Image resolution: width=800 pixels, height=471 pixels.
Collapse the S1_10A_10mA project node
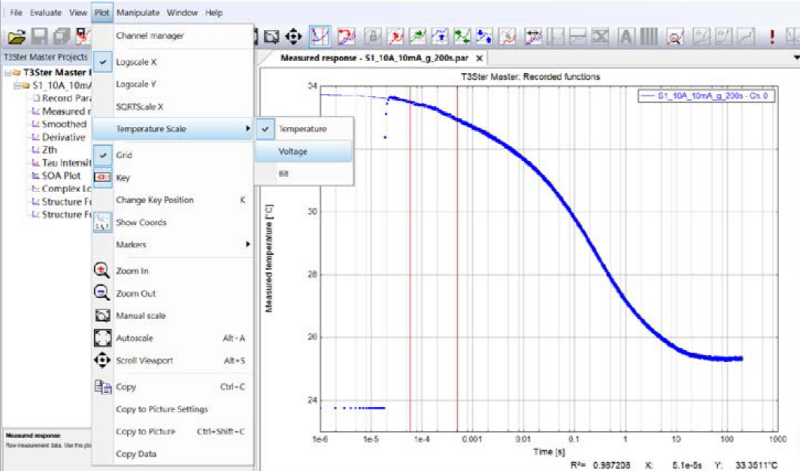coord(16,86)
